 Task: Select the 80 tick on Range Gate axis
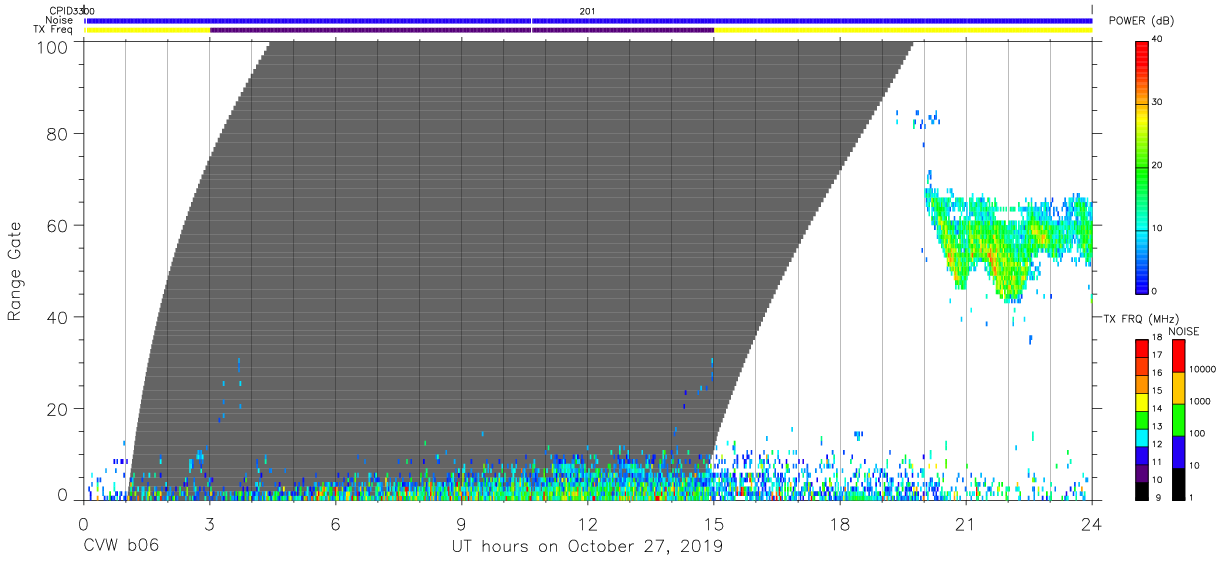tap(58, 134)
